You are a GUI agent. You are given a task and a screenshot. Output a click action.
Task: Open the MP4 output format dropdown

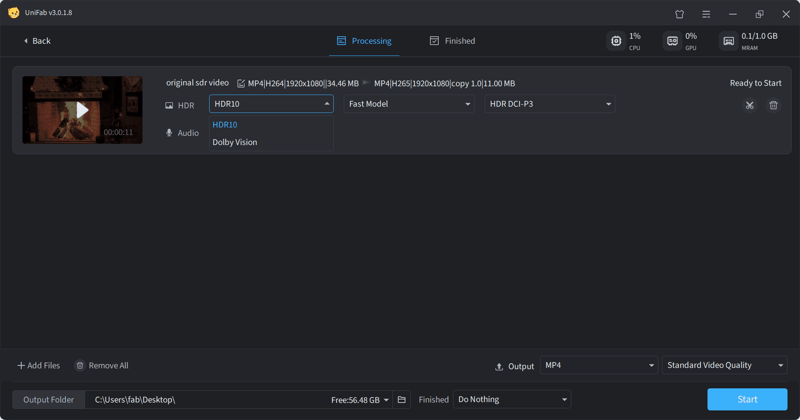(599, 366)
